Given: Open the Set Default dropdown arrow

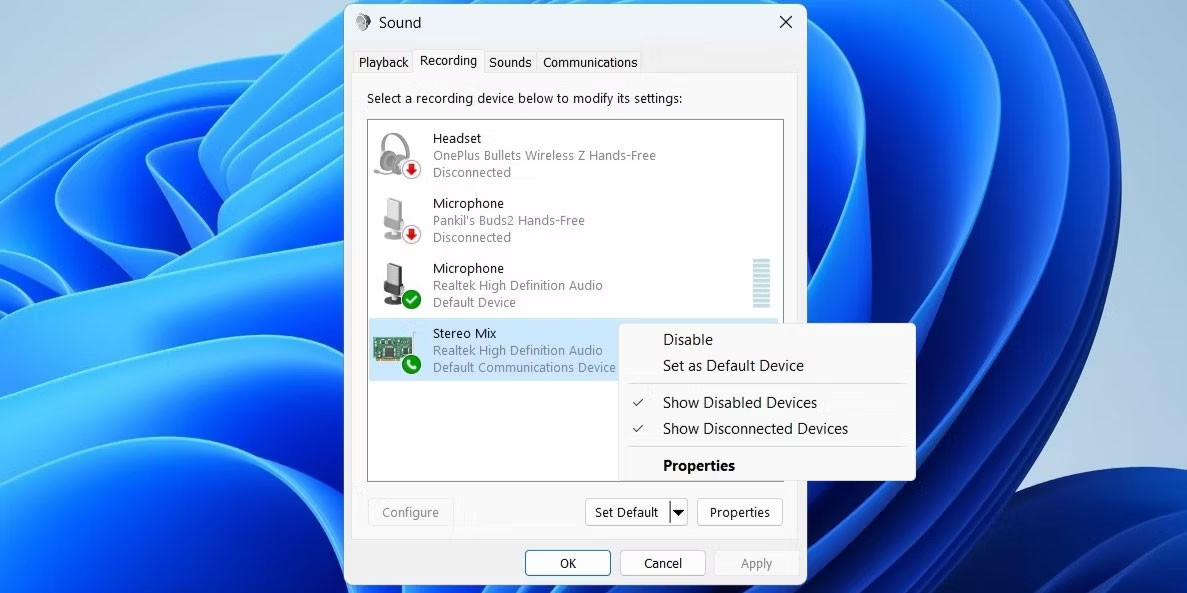Looking at the screenshot, I should [x=678, y=511].
